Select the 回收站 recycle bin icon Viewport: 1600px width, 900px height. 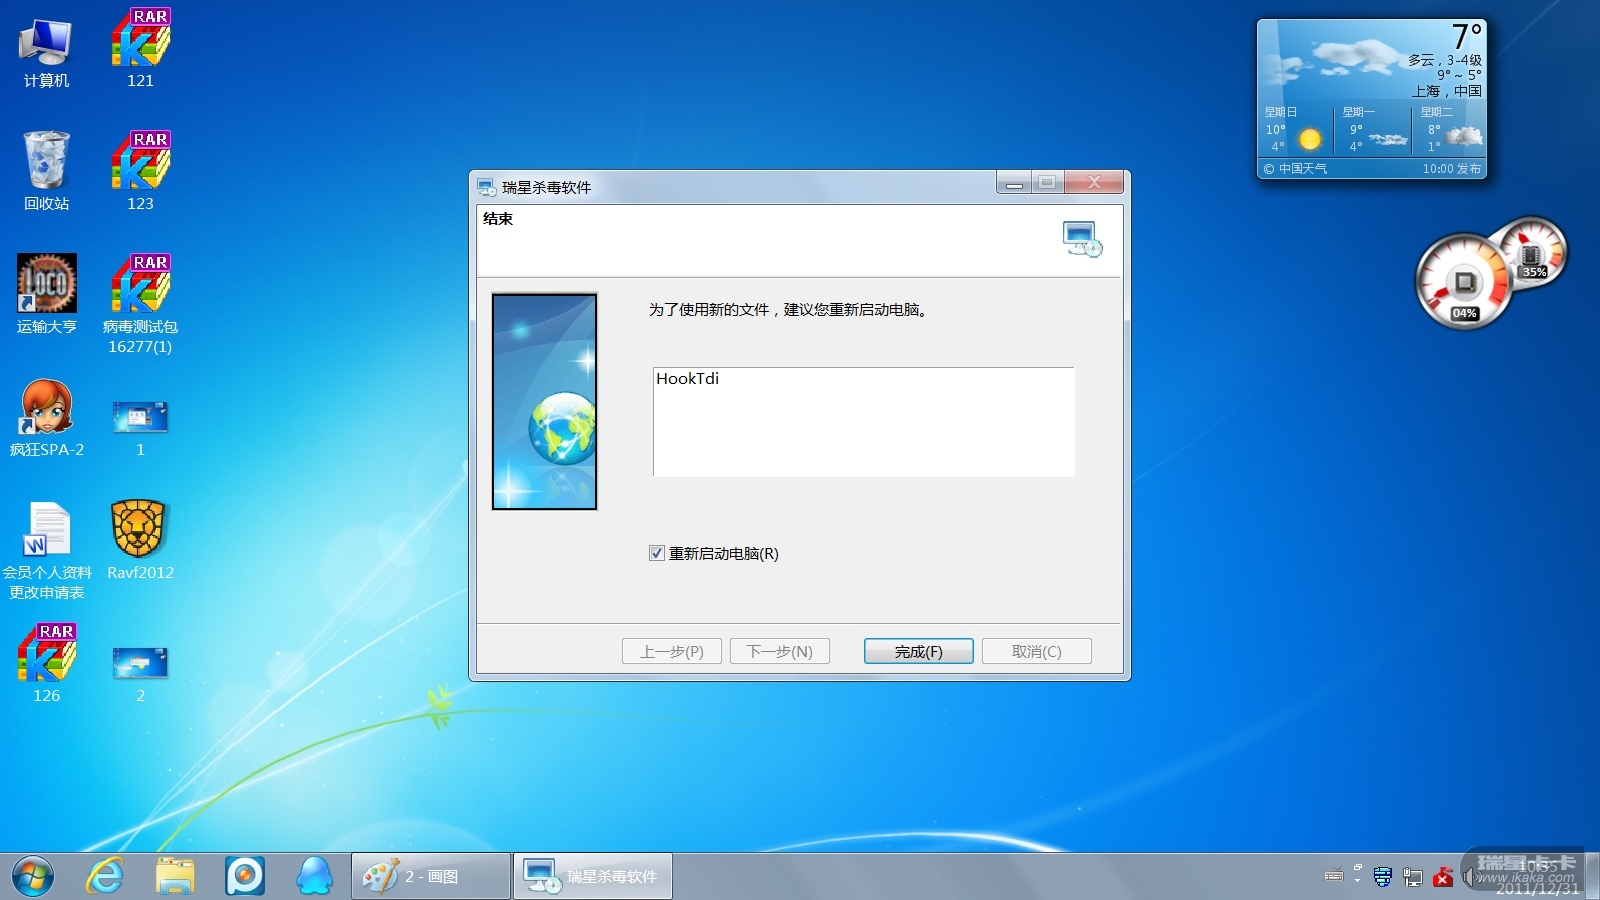point(46,171)
